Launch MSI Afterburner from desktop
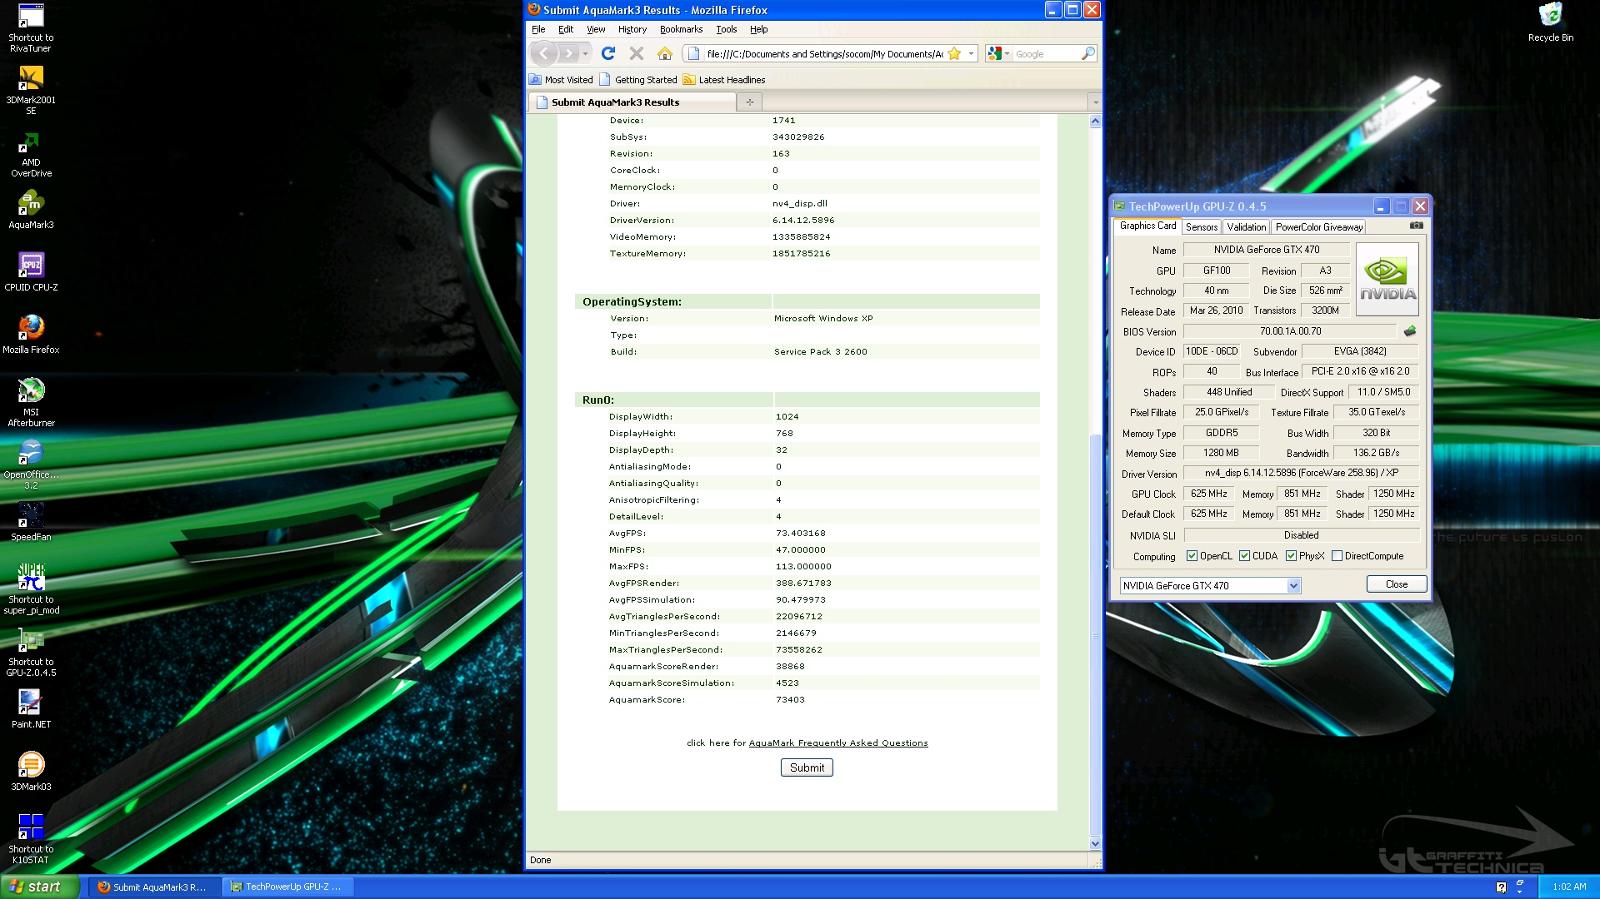Image resolution: width=1600 pixels, height=899 pixels. coord(31,402)
